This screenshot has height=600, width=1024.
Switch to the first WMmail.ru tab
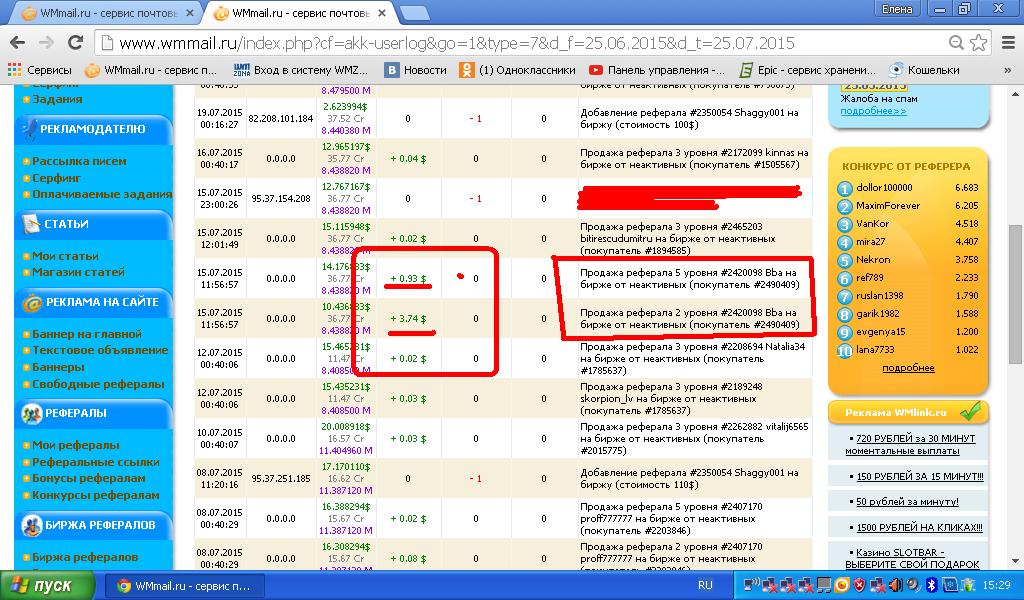[100, 14]
